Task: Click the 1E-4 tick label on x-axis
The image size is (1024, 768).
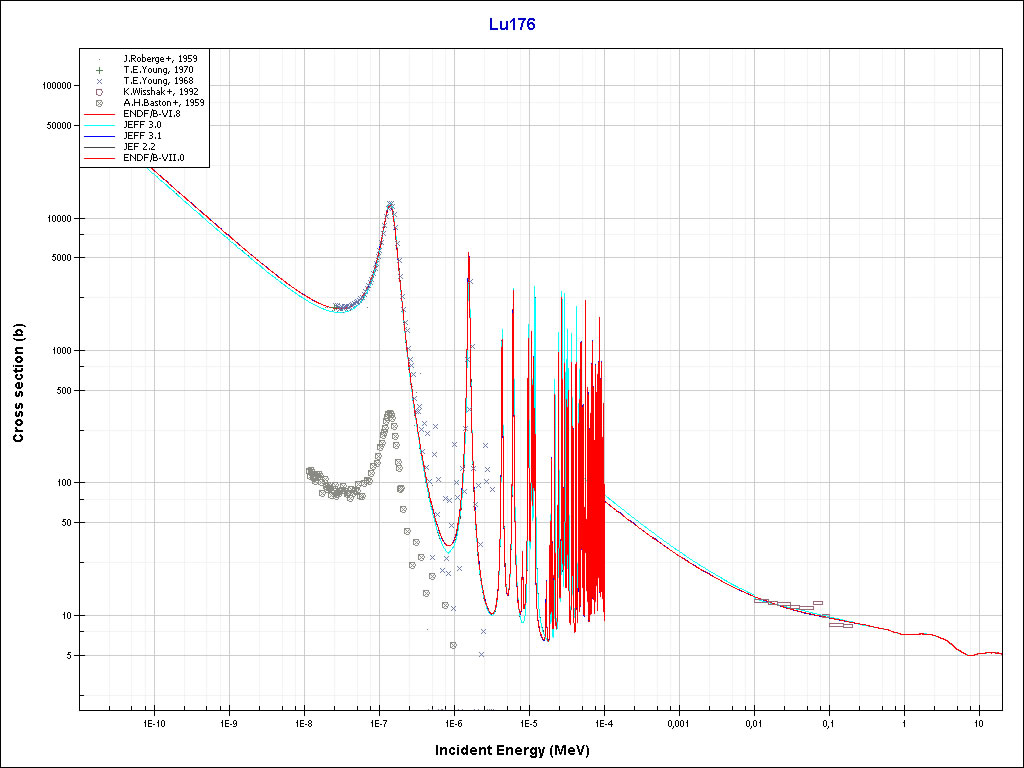Action: (x=603, y=722)
